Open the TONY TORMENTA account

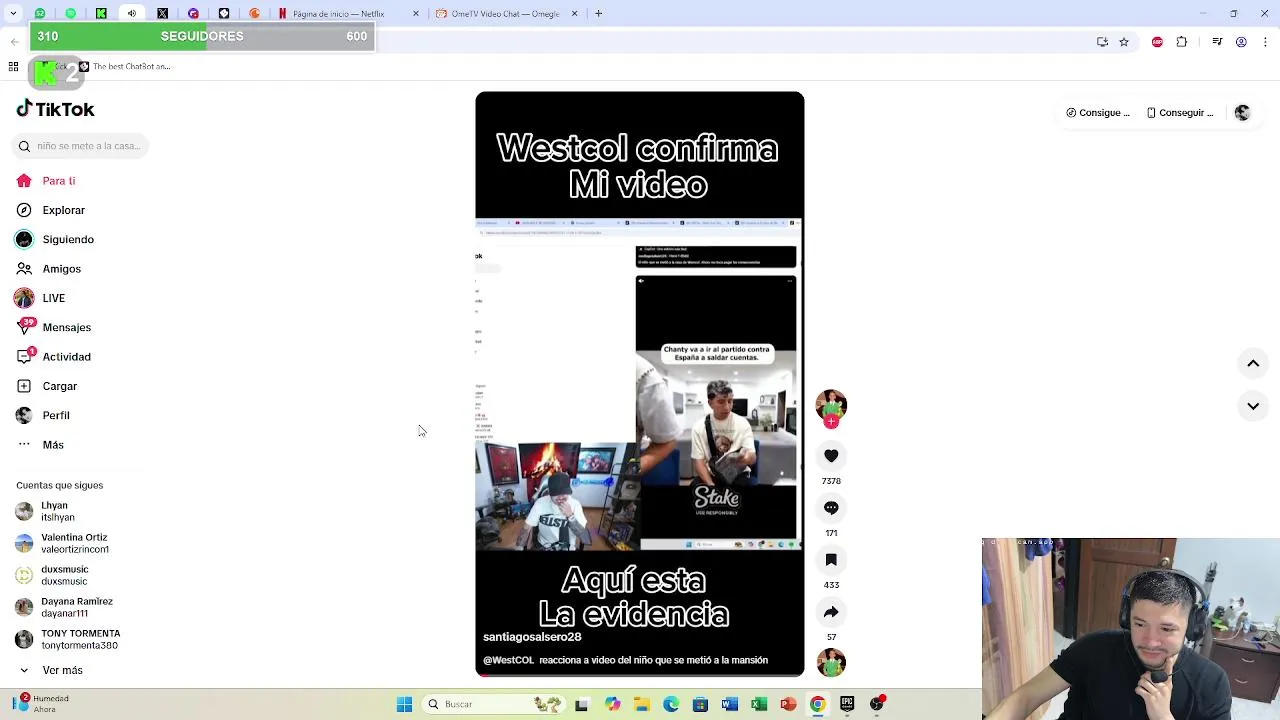(x=68, y=639)
